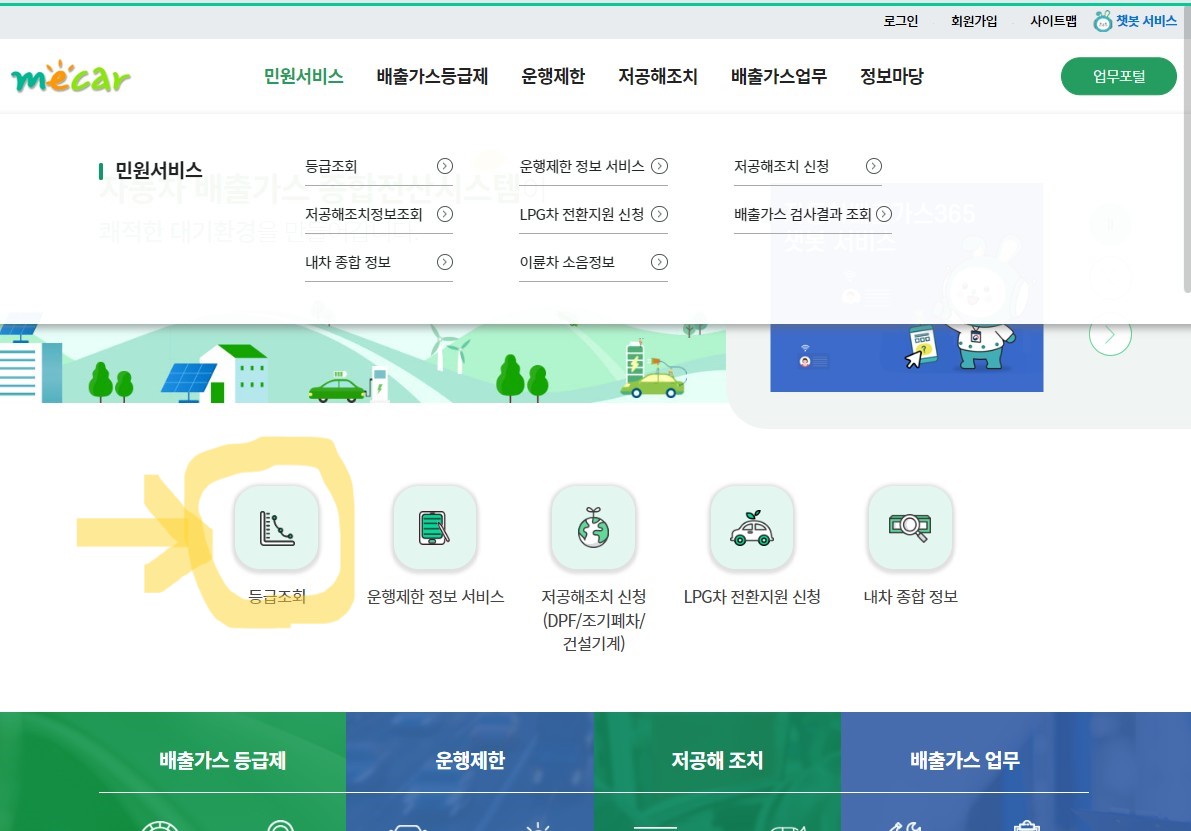This screenshot has height=831, width=1191.
Task: Select the 등급조회 grade chart icon
Action: 276,528
